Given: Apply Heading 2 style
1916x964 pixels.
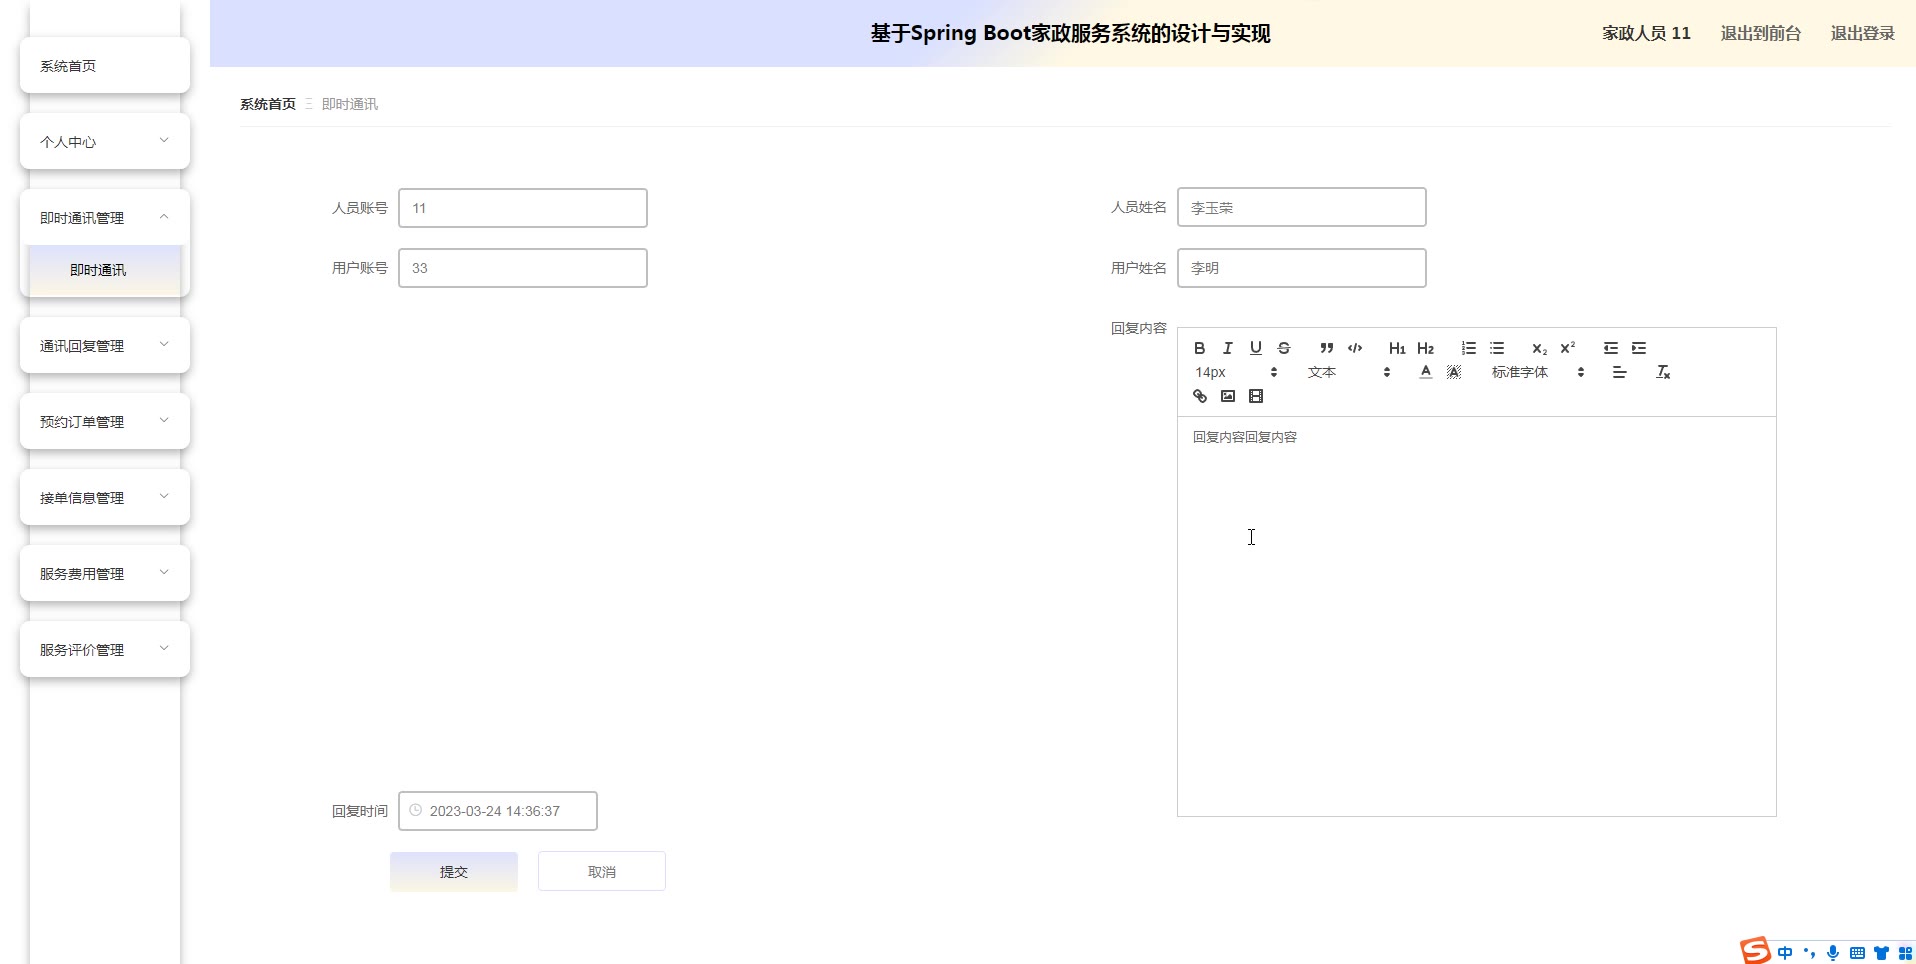Looking at the screenshot, I should pyautogui.click(x=1426, y=348).
